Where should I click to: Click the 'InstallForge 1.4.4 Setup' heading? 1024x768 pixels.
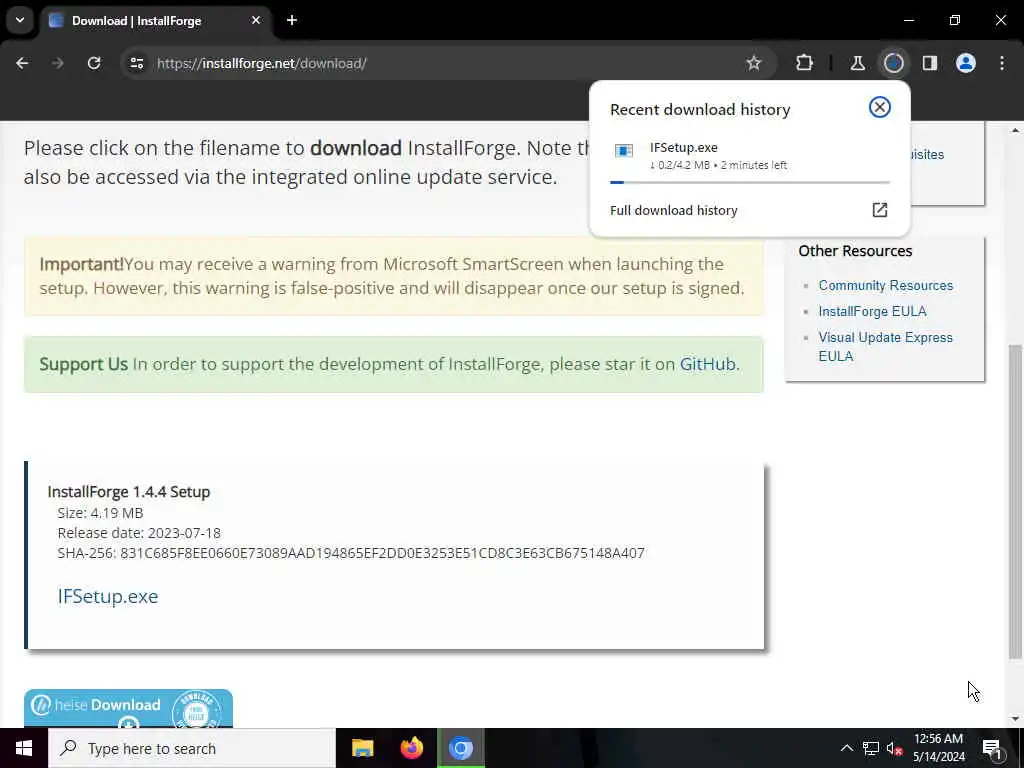[x=129, y=492]
